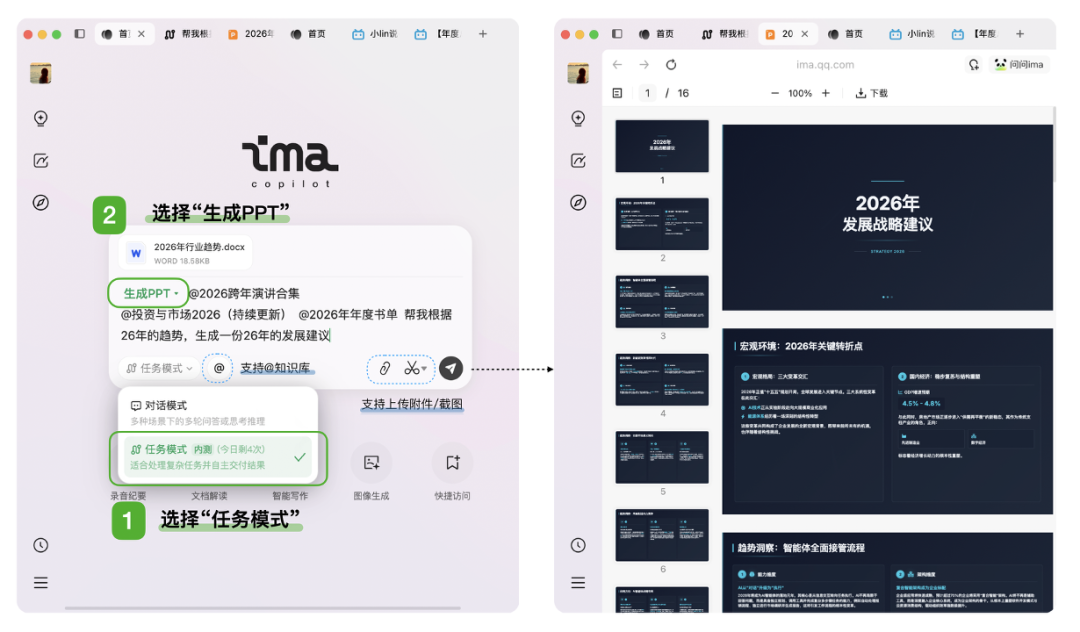
Task: Expand the 生成PPT dropdown
Action: 150,293
